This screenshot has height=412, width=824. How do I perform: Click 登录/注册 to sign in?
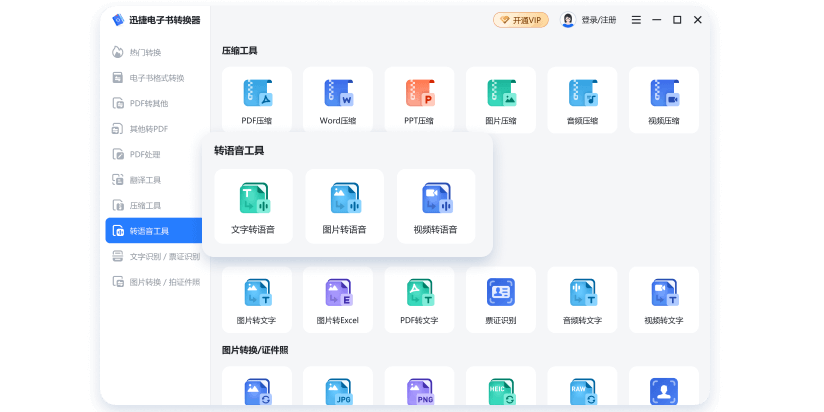pos(590,20)
